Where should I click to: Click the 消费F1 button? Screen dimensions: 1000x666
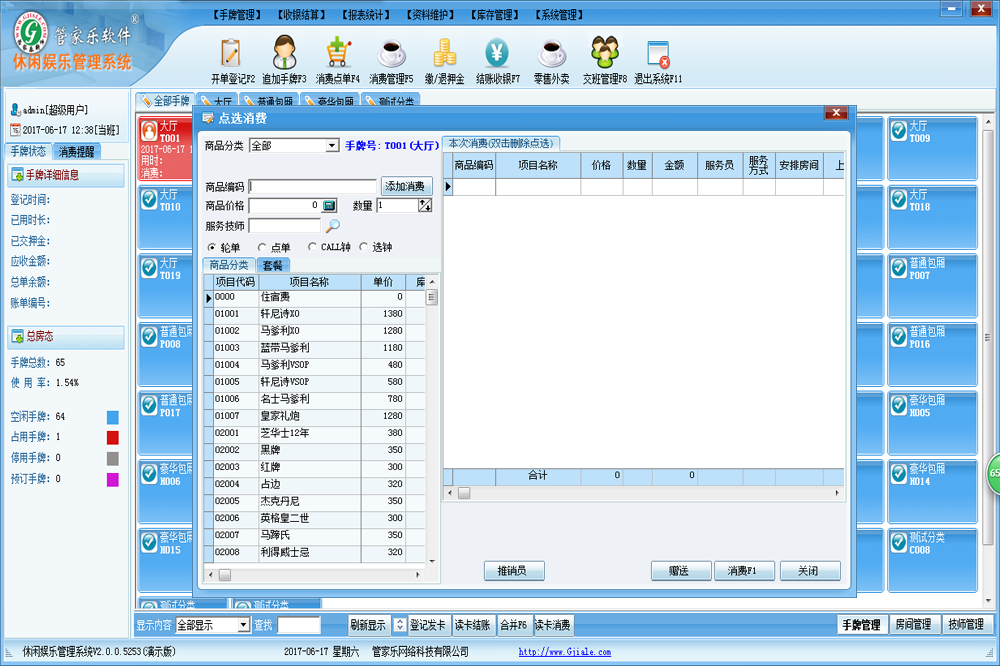point(743,570)
